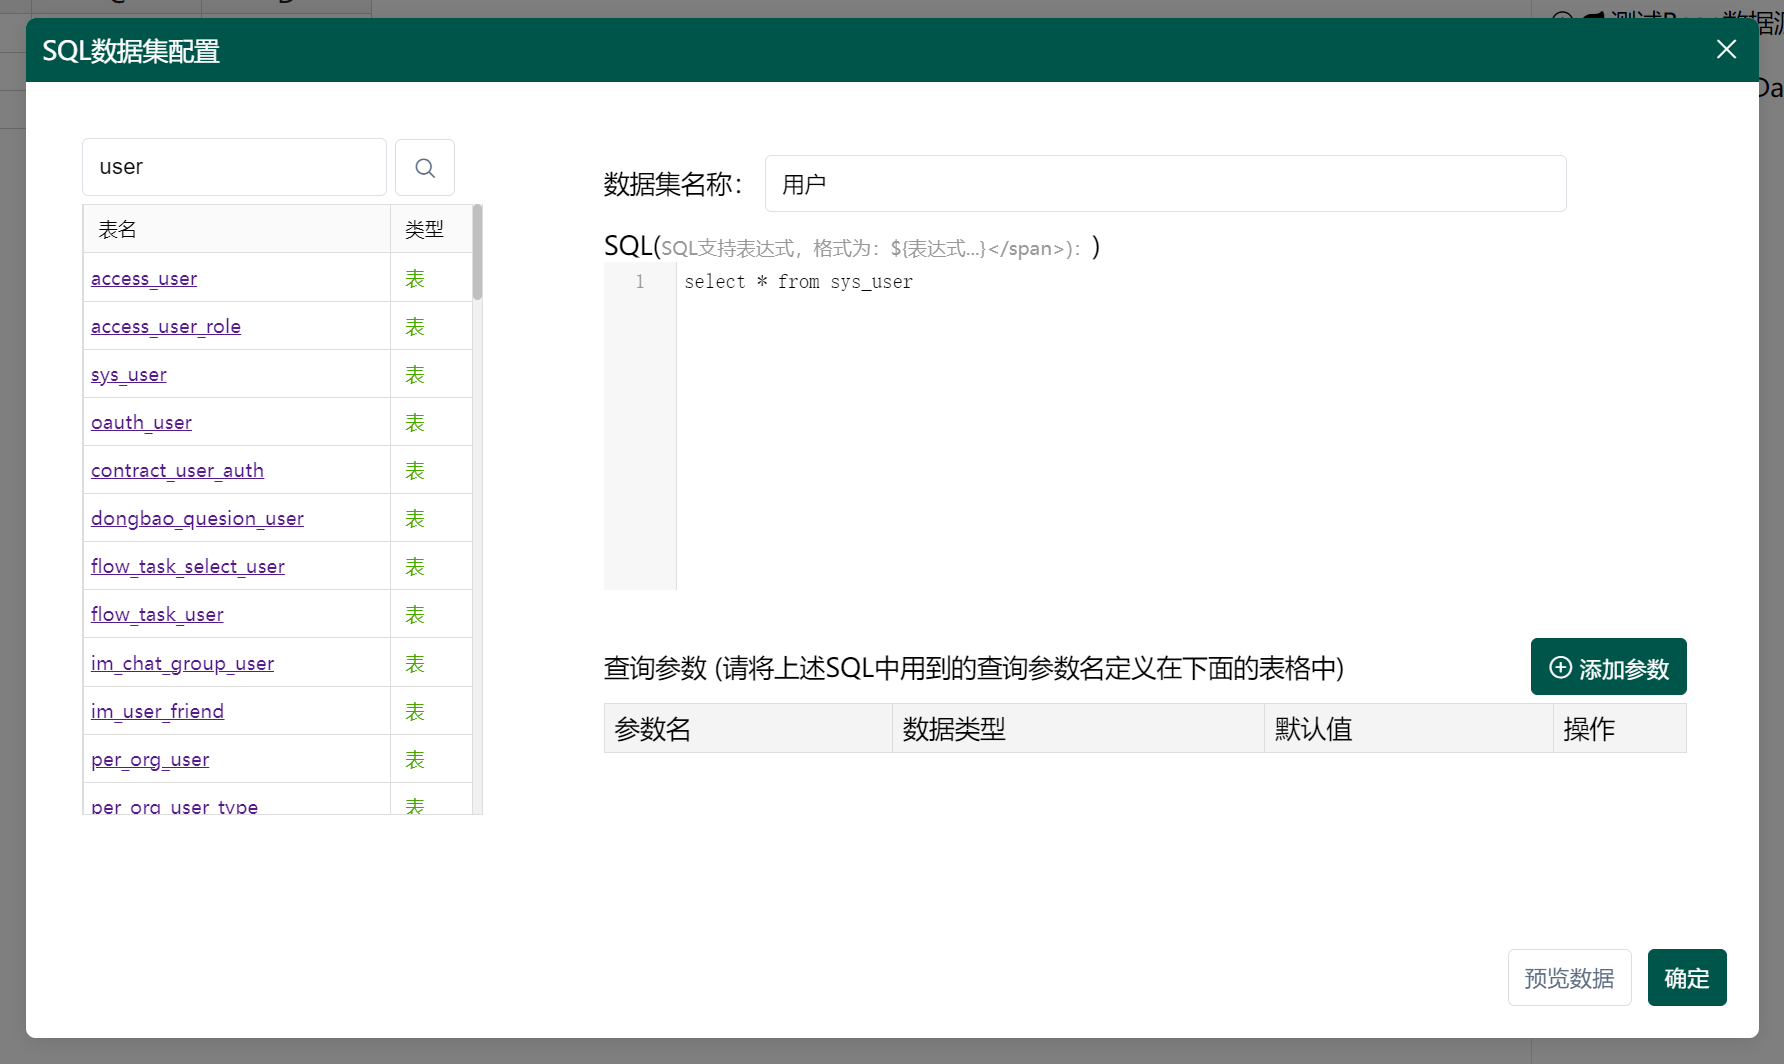Screen dimensions: 1784x1064
Task: Open the flow_task_select_user table
Action: coord(187,566)
